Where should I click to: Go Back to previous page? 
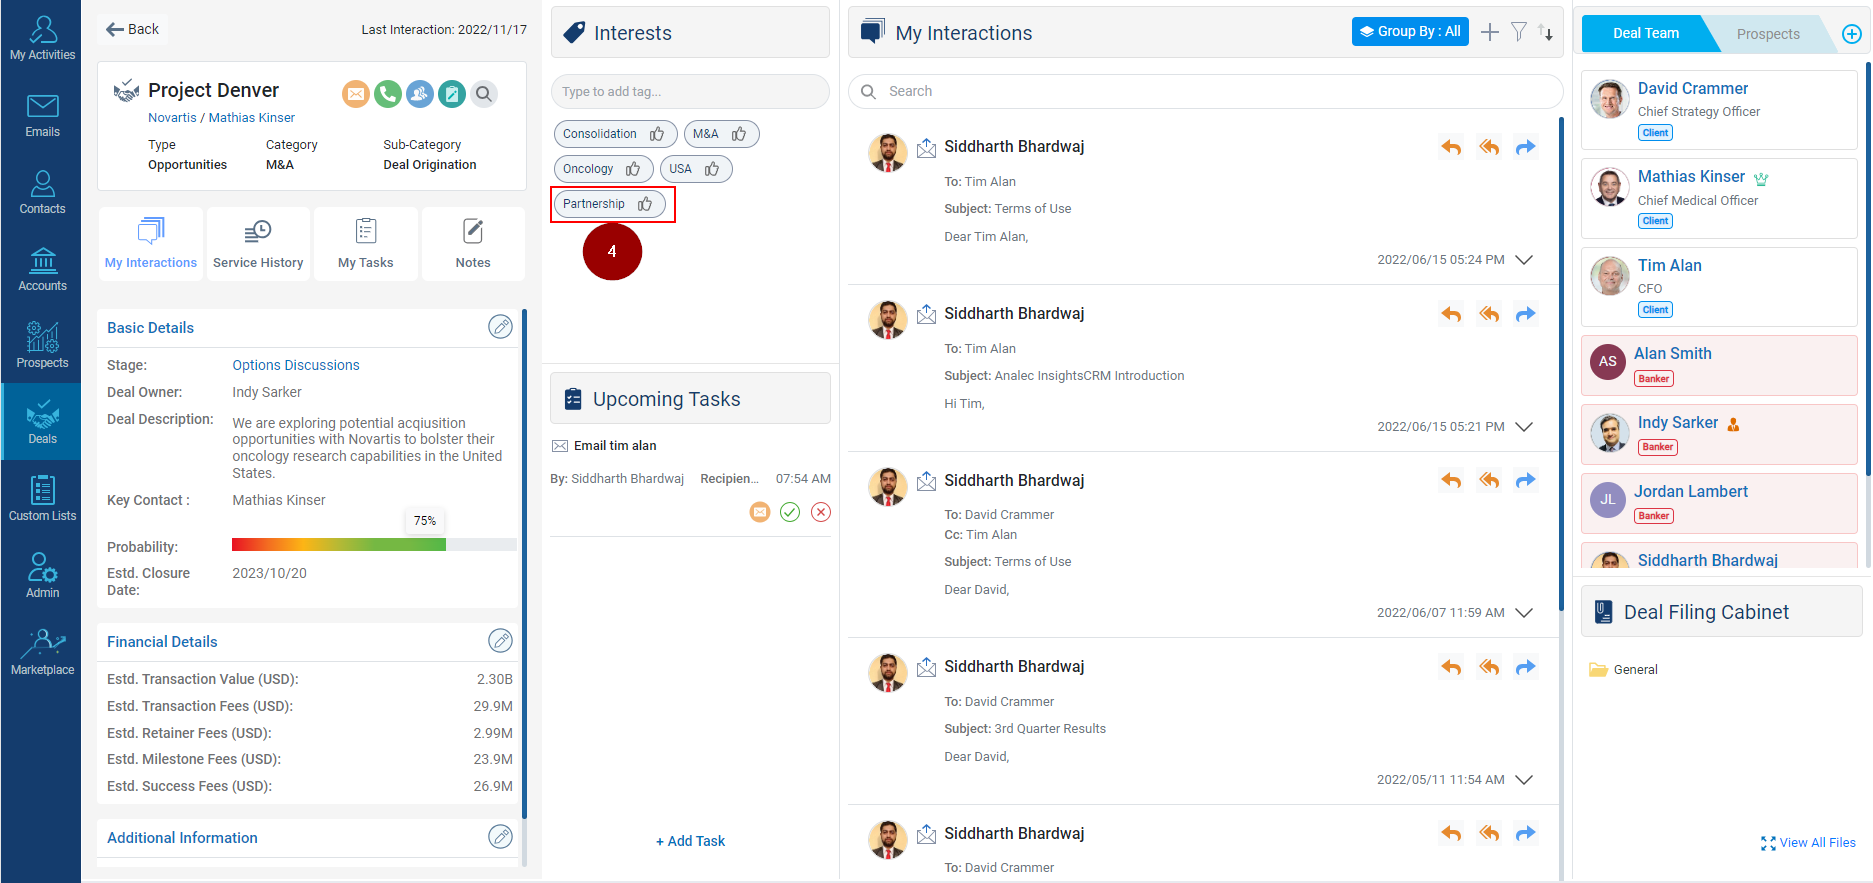tap(132, 29)
